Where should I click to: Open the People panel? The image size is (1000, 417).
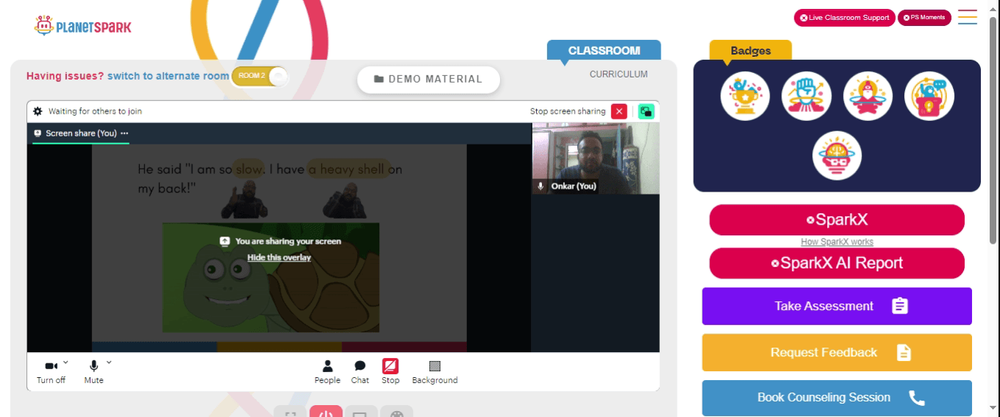[327, 371]
